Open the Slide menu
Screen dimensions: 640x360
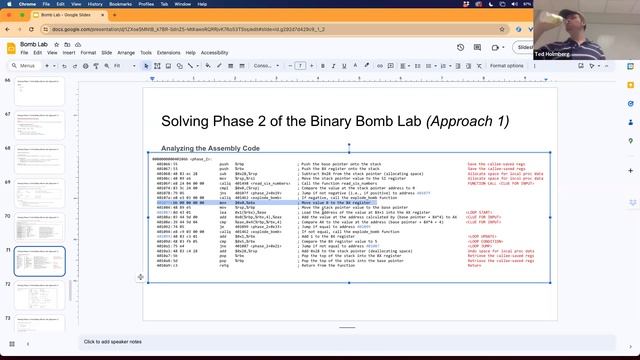107,53
